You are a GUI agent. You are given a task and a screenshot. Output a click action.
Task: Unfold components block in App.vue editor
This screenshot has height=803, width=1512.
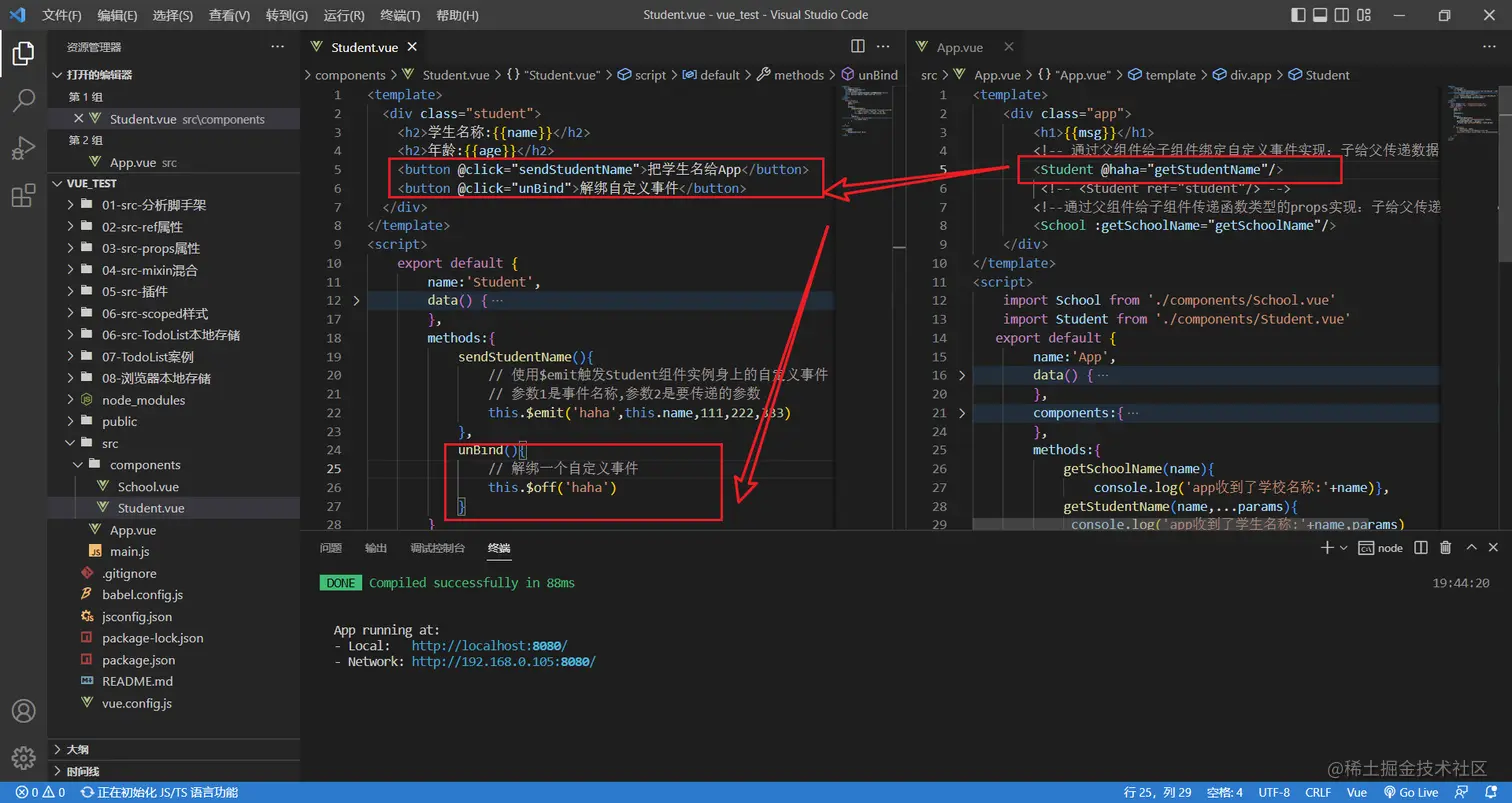pyautogui.click(x=962, y=412)
